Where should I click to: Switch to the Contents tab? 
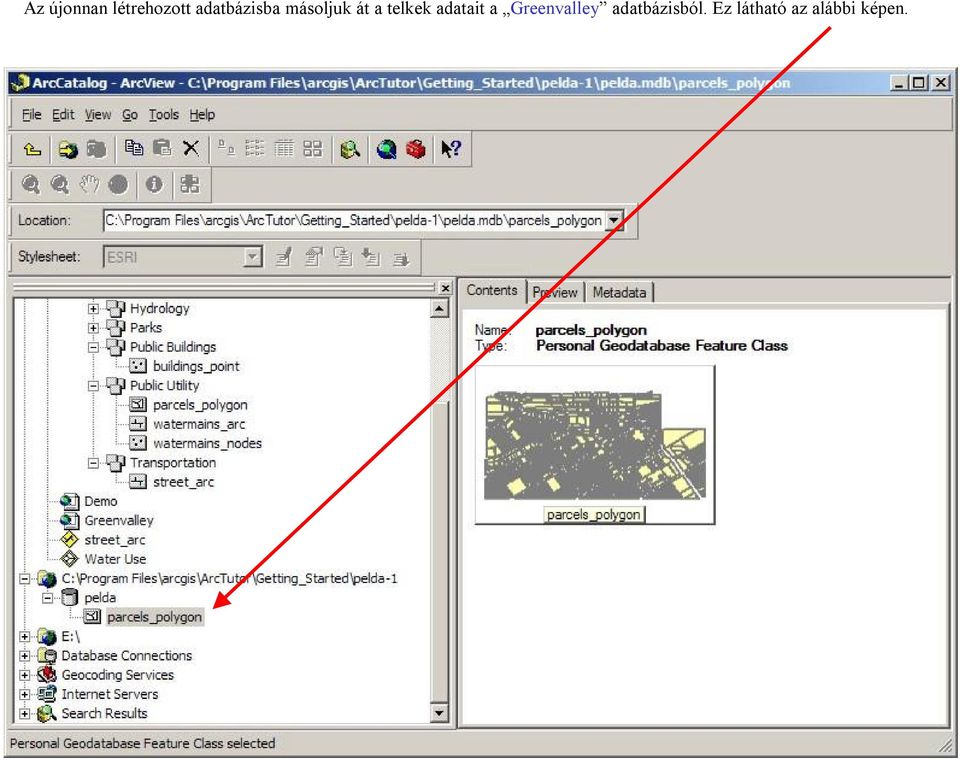[492, 290]
